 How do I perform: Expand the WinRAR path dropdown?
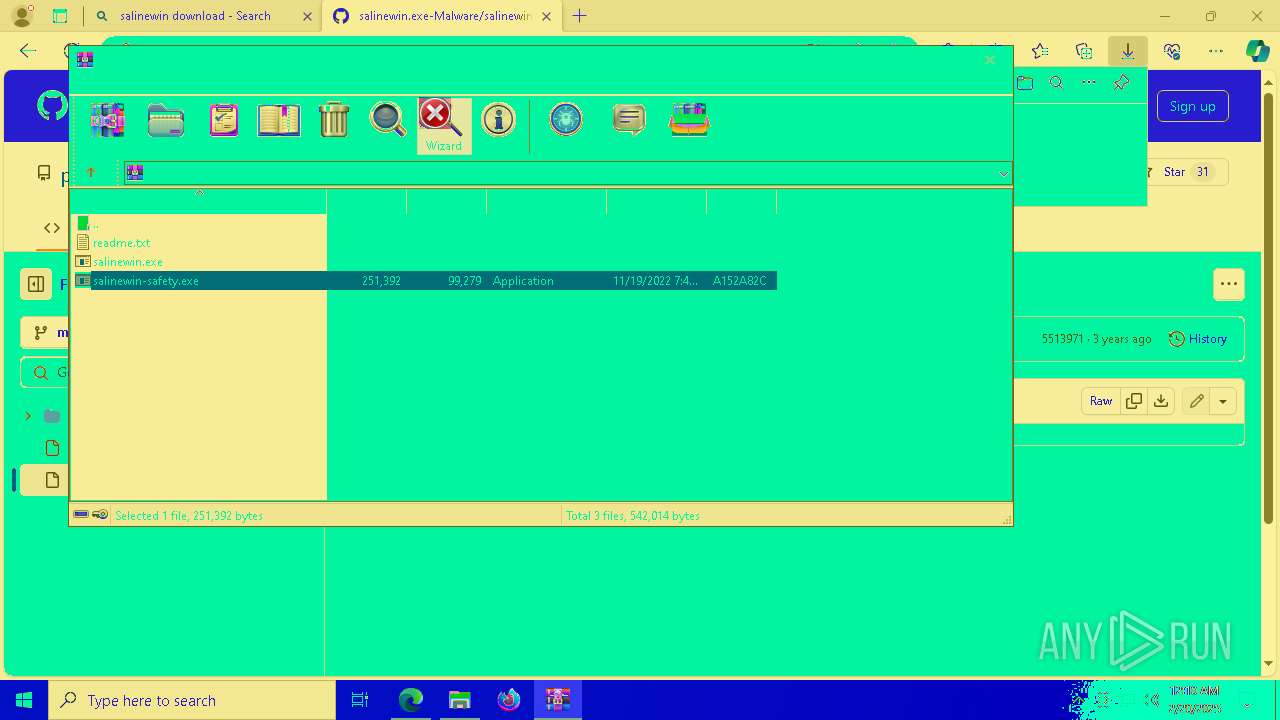1003,174
